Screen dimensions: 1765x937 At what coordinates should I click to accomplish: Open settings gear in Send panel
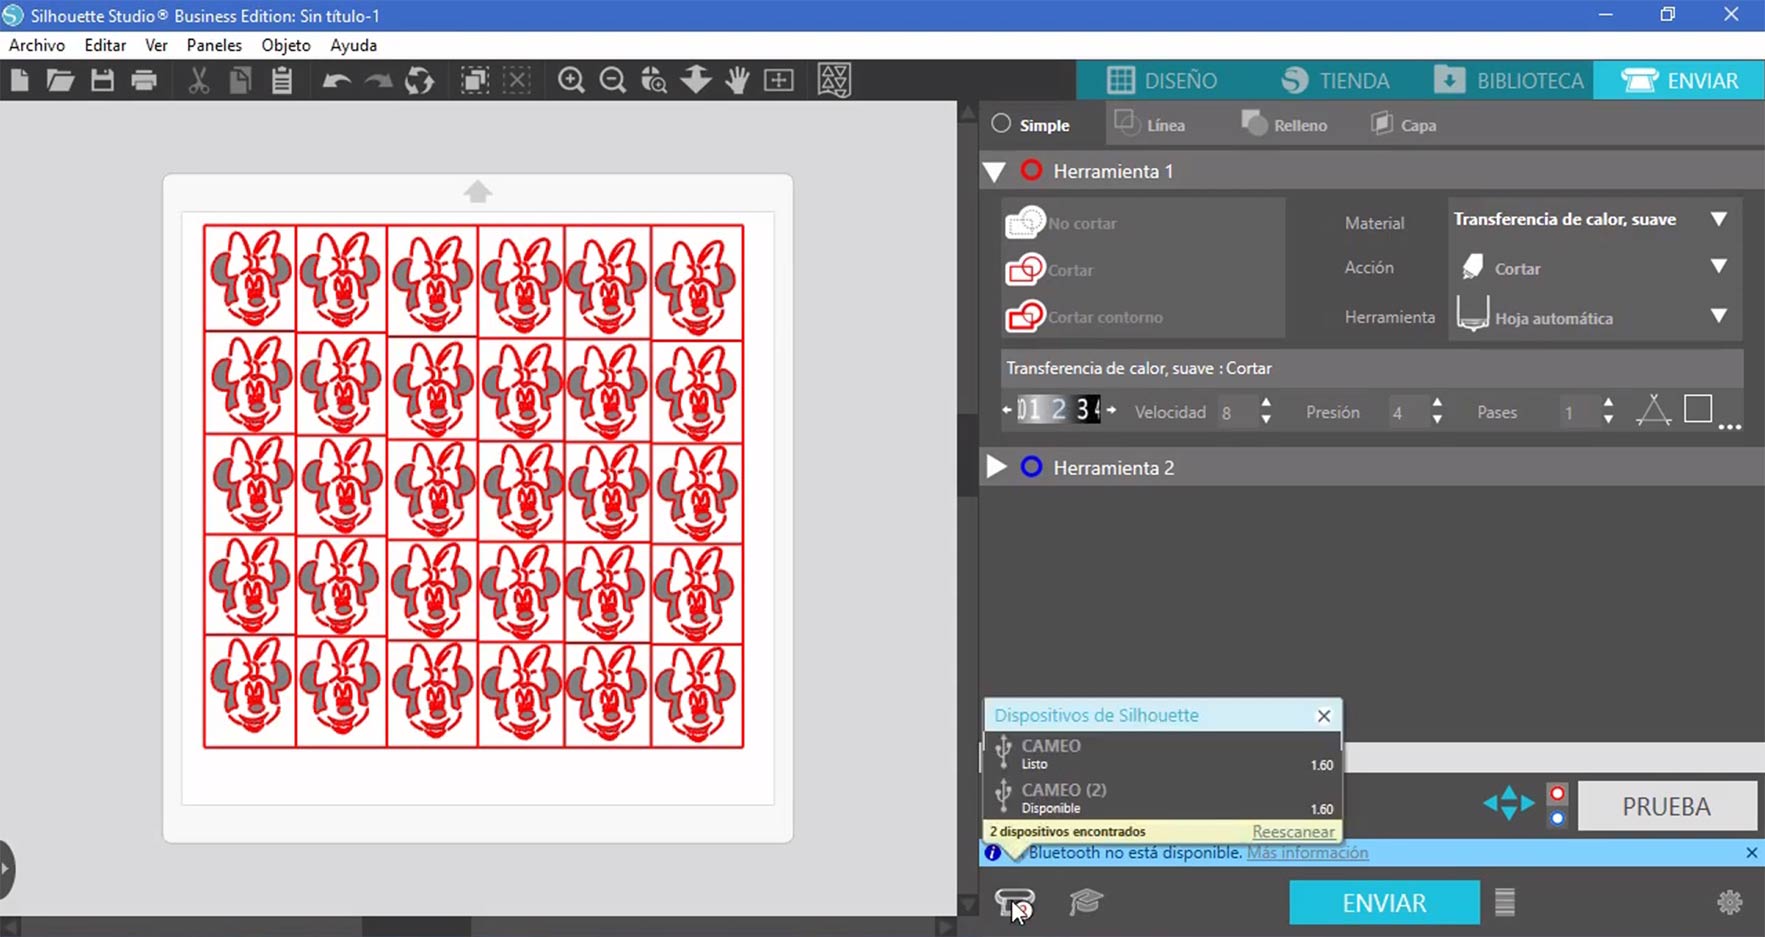[1729, 903]
